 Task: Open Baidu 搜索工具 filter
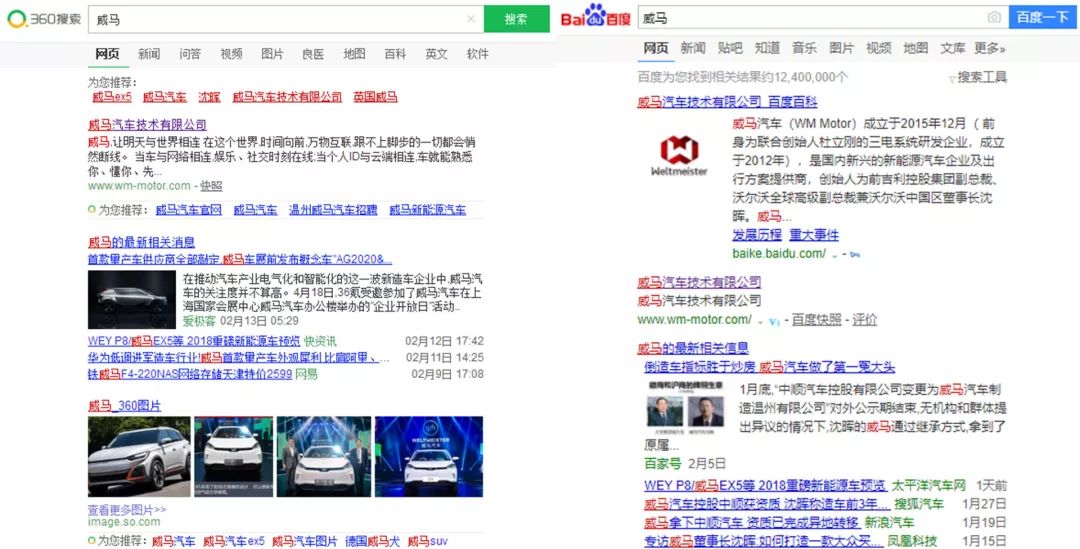pyautogui.click(x=977, y=77)
